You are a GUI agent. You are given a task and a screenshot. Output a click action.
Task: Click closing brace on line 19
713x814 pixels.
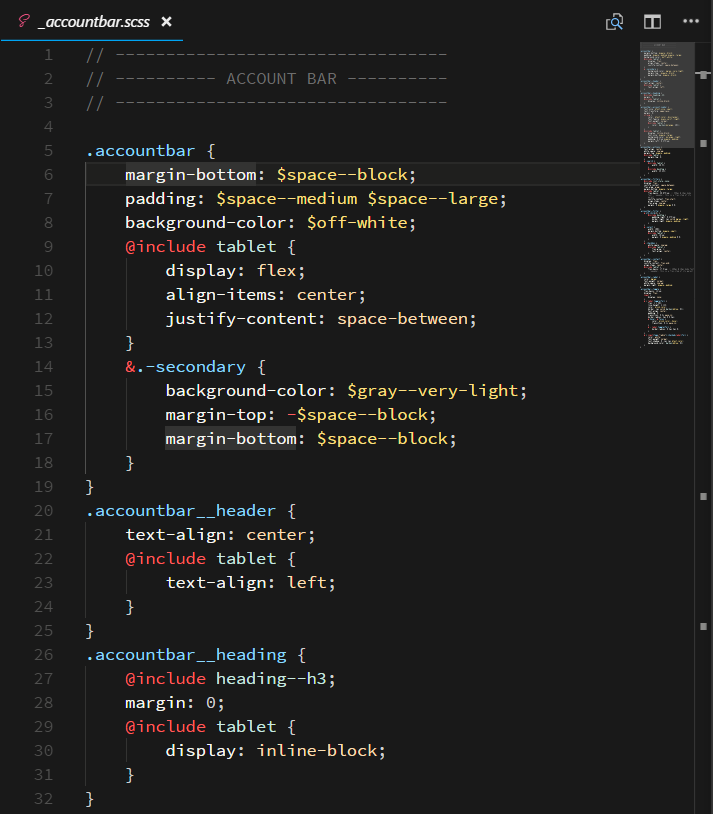[89, 487]
